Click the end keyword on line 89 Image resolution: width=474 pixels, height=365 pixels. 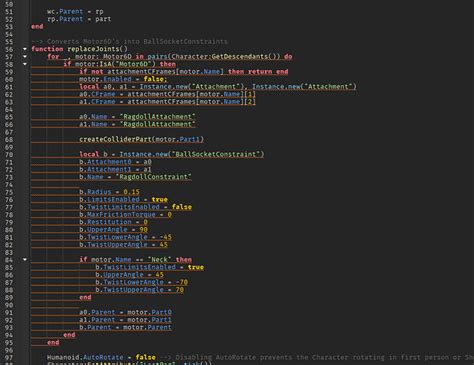[x=85, y=297]
